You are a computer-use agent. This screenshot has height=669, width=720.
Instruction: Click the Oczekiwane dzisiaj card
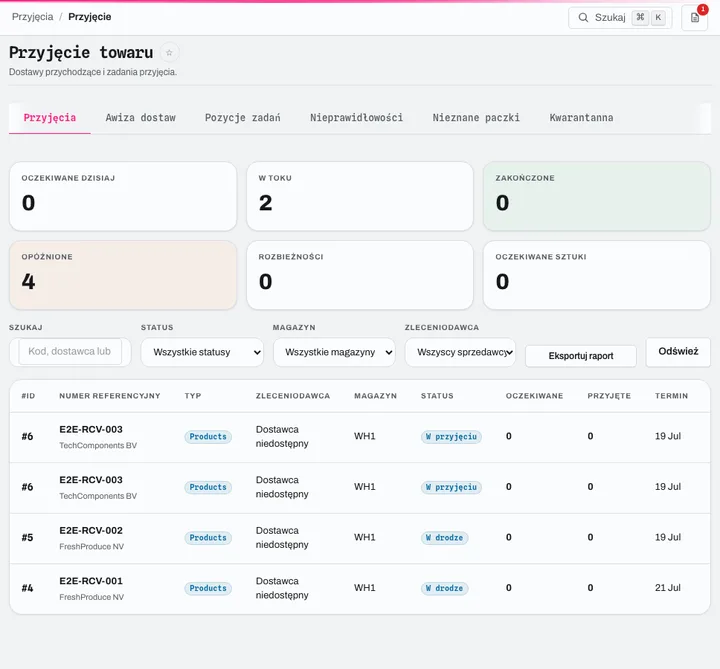click(x=123, y=196)
